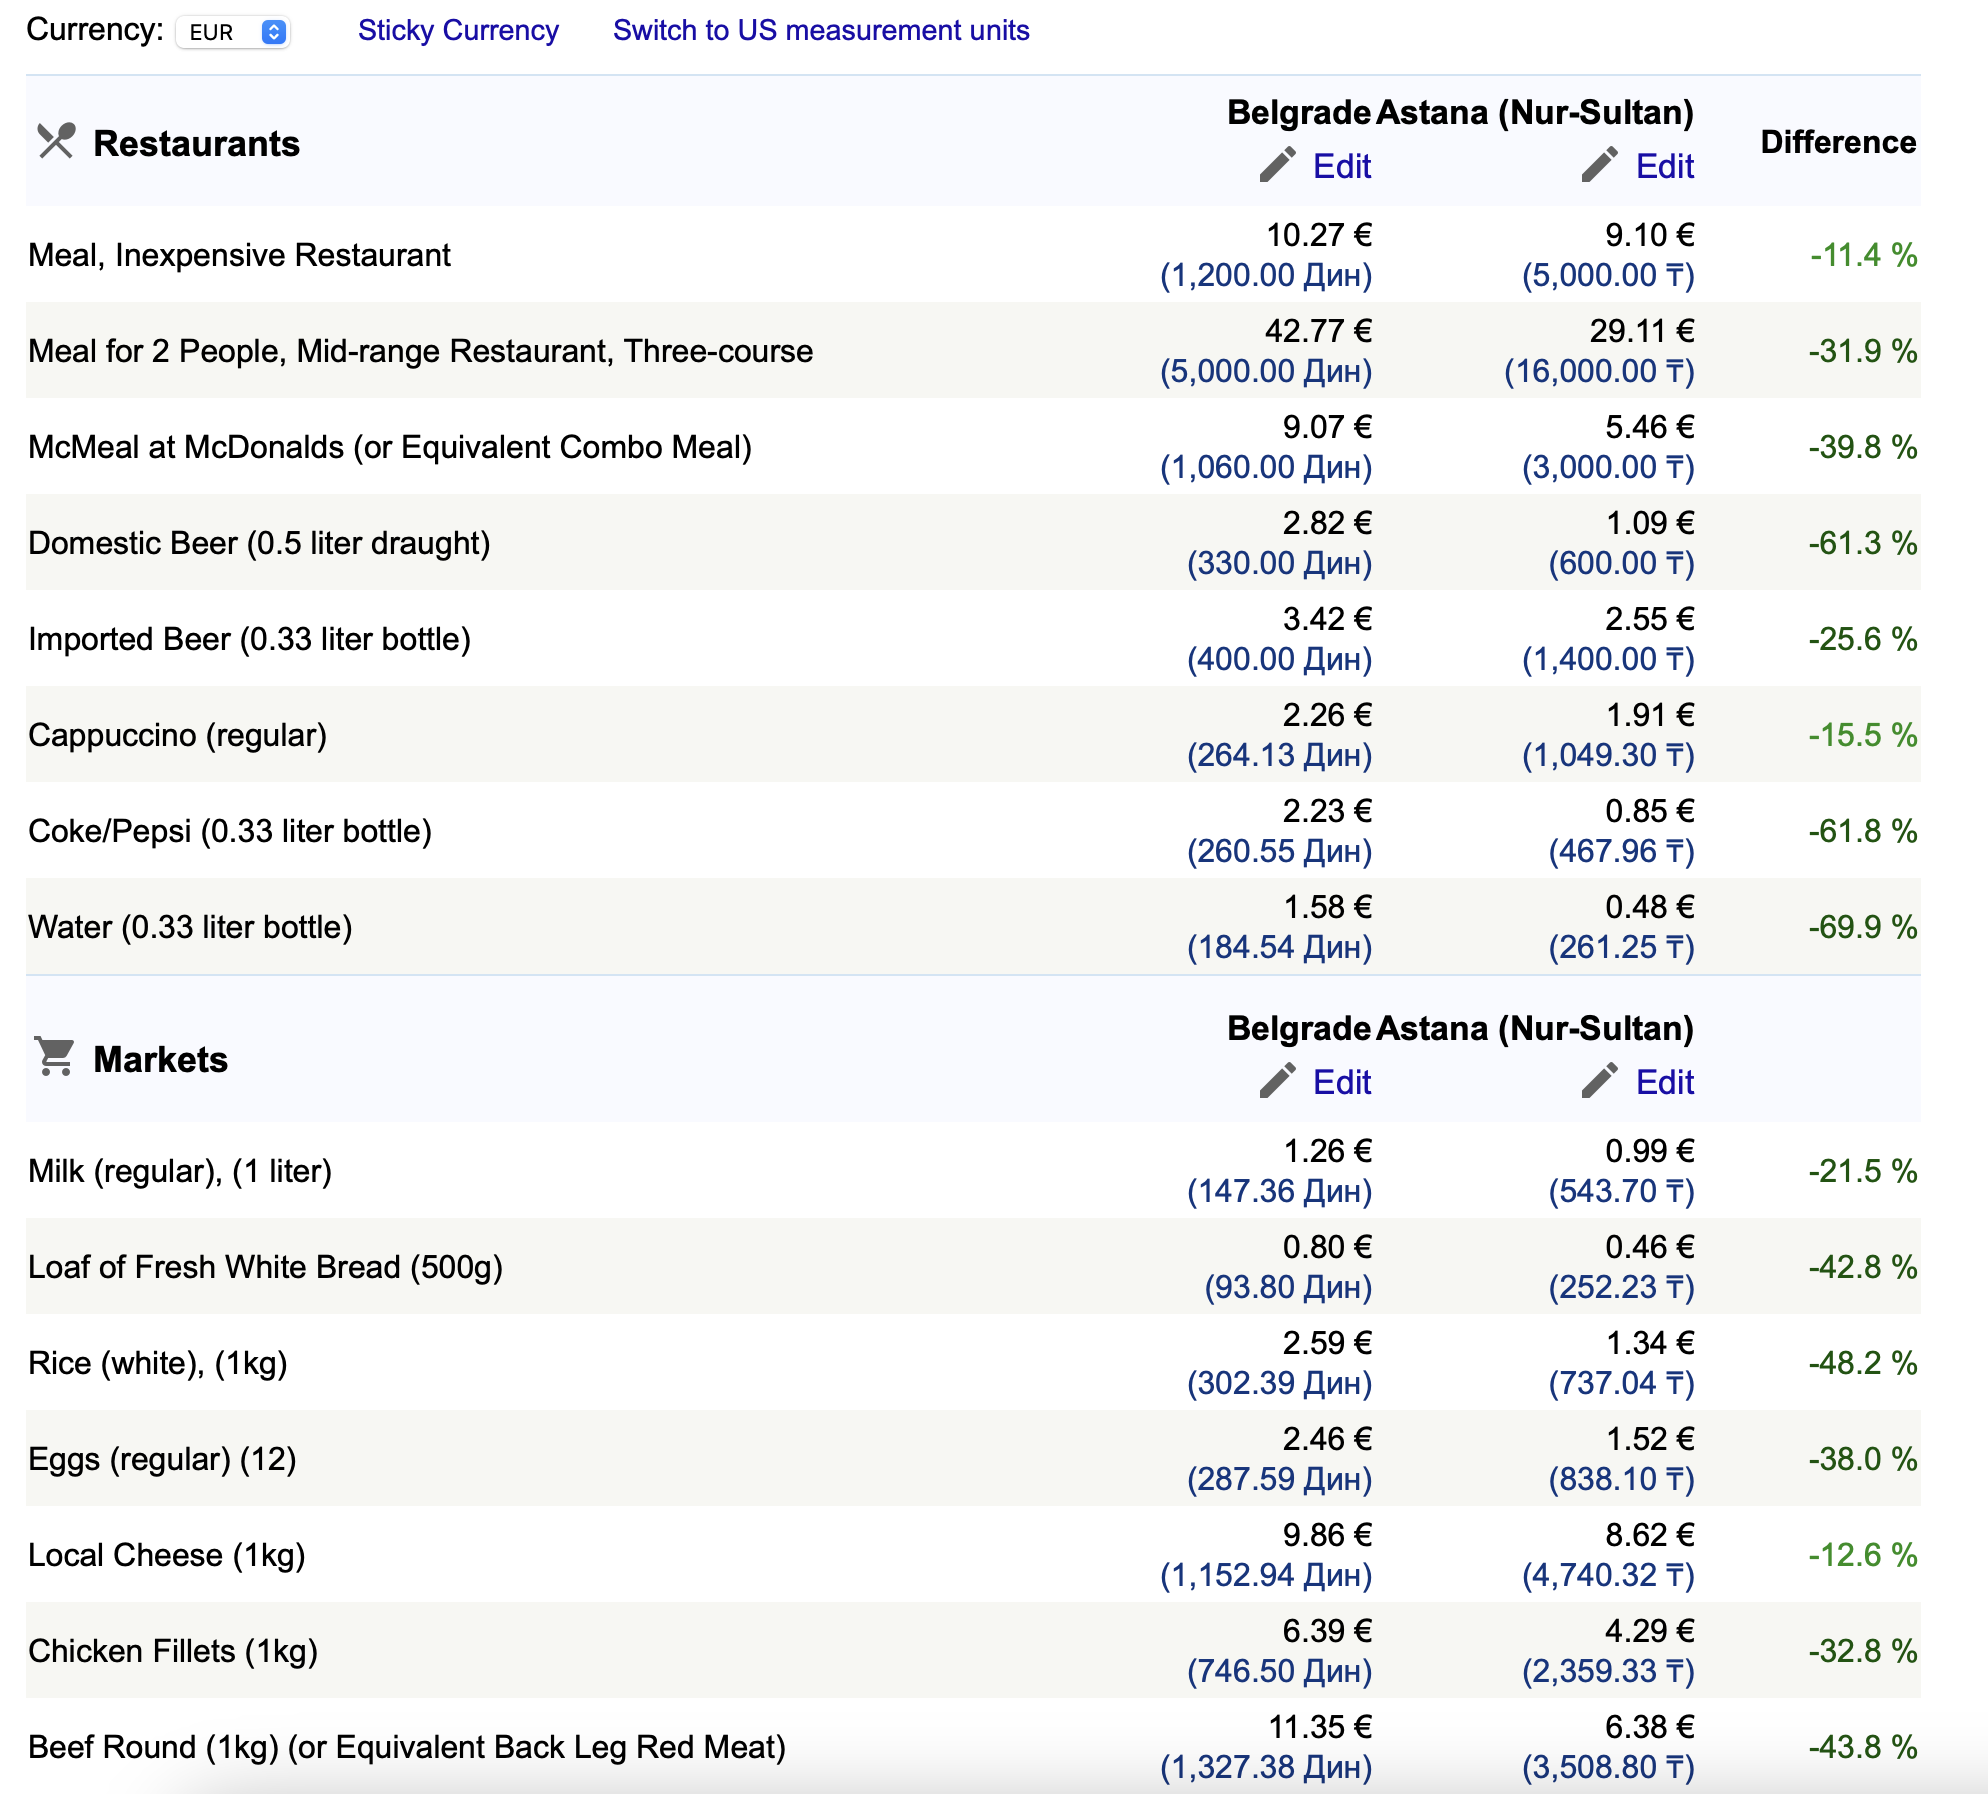Screen dimensions: 1988x1794
Task: Click the -61.3 % domestic beer difference
Action: [x=1863, y=543]
